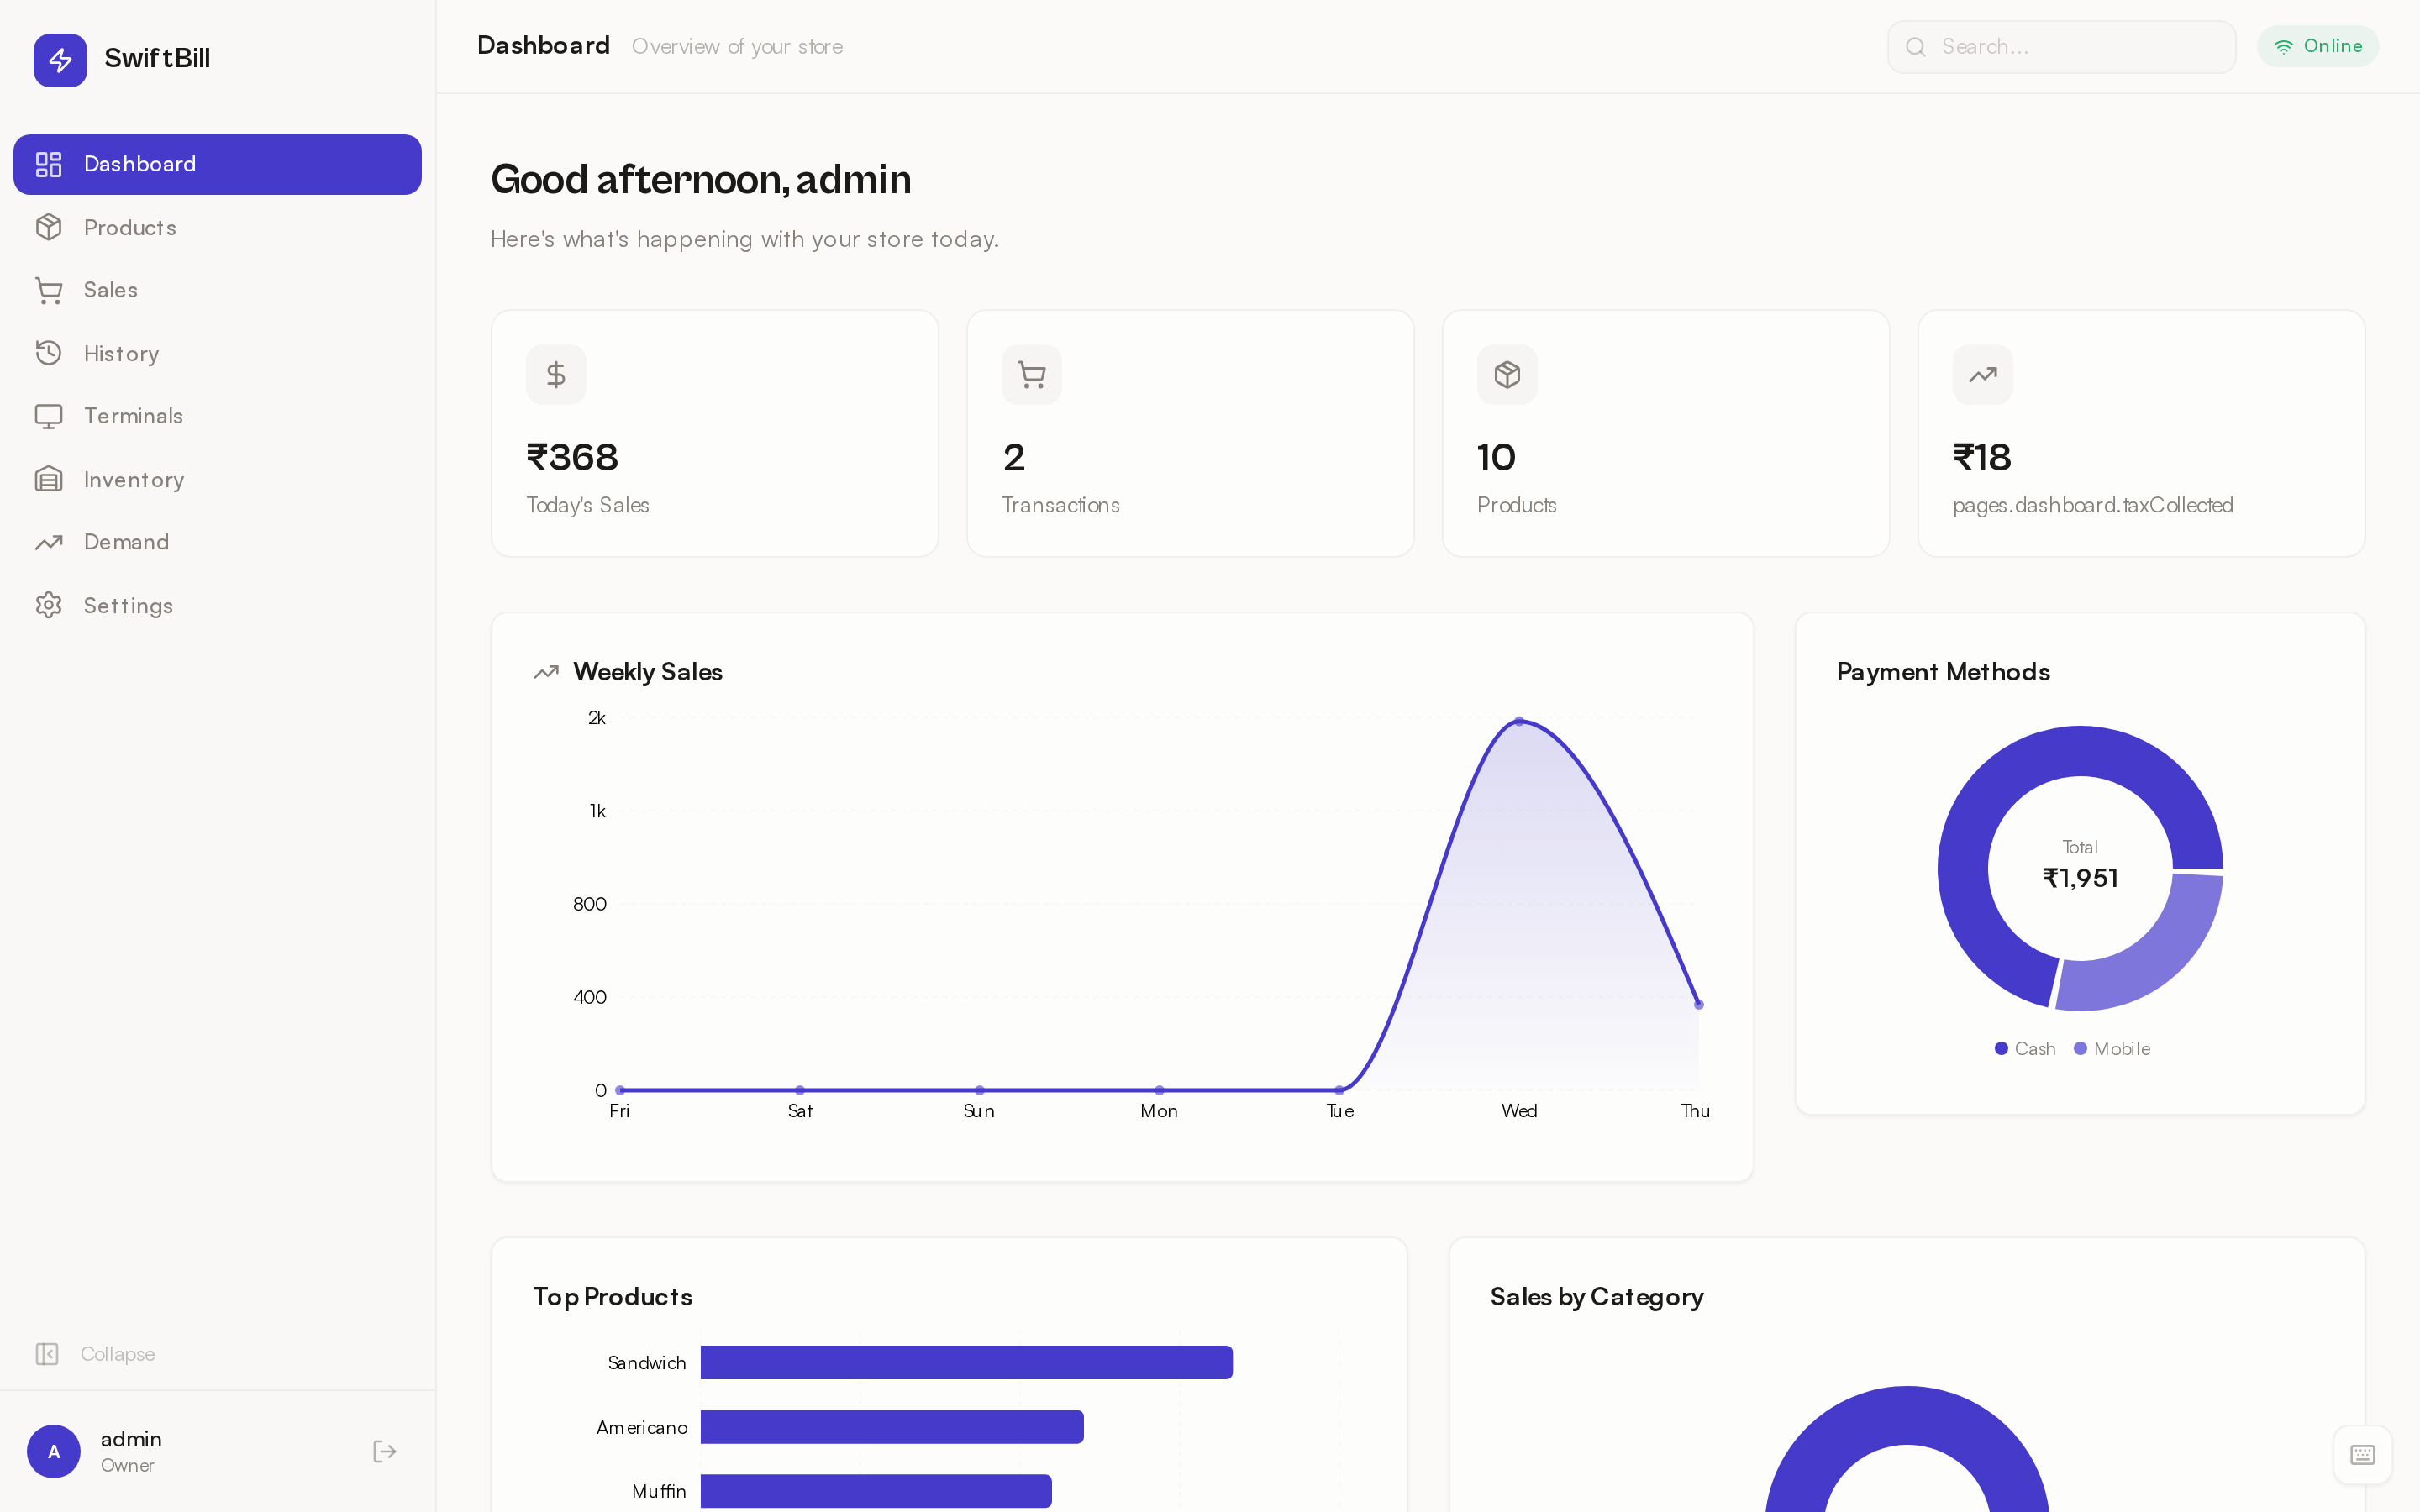
Task: Click the logout icon beside admin
Action: click(x=385, y=1451)
